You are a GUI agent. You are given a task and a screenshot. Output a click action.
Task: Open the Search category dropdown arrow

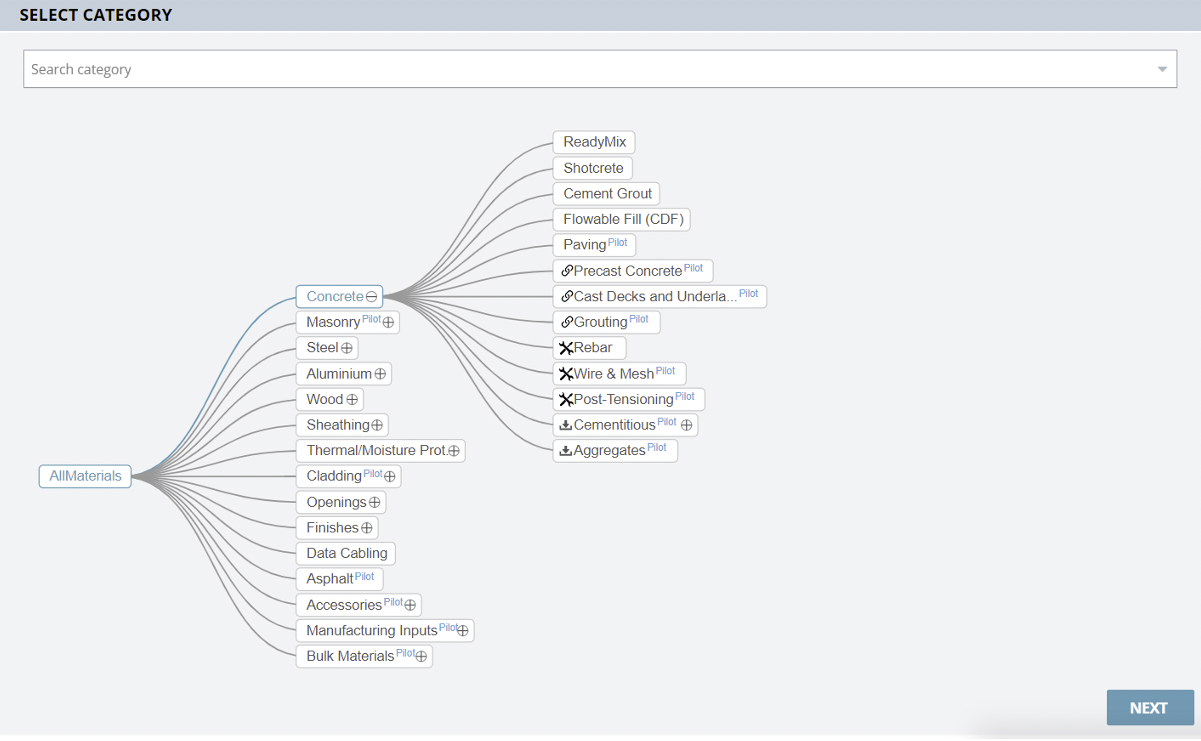[x=1162, y=70]
